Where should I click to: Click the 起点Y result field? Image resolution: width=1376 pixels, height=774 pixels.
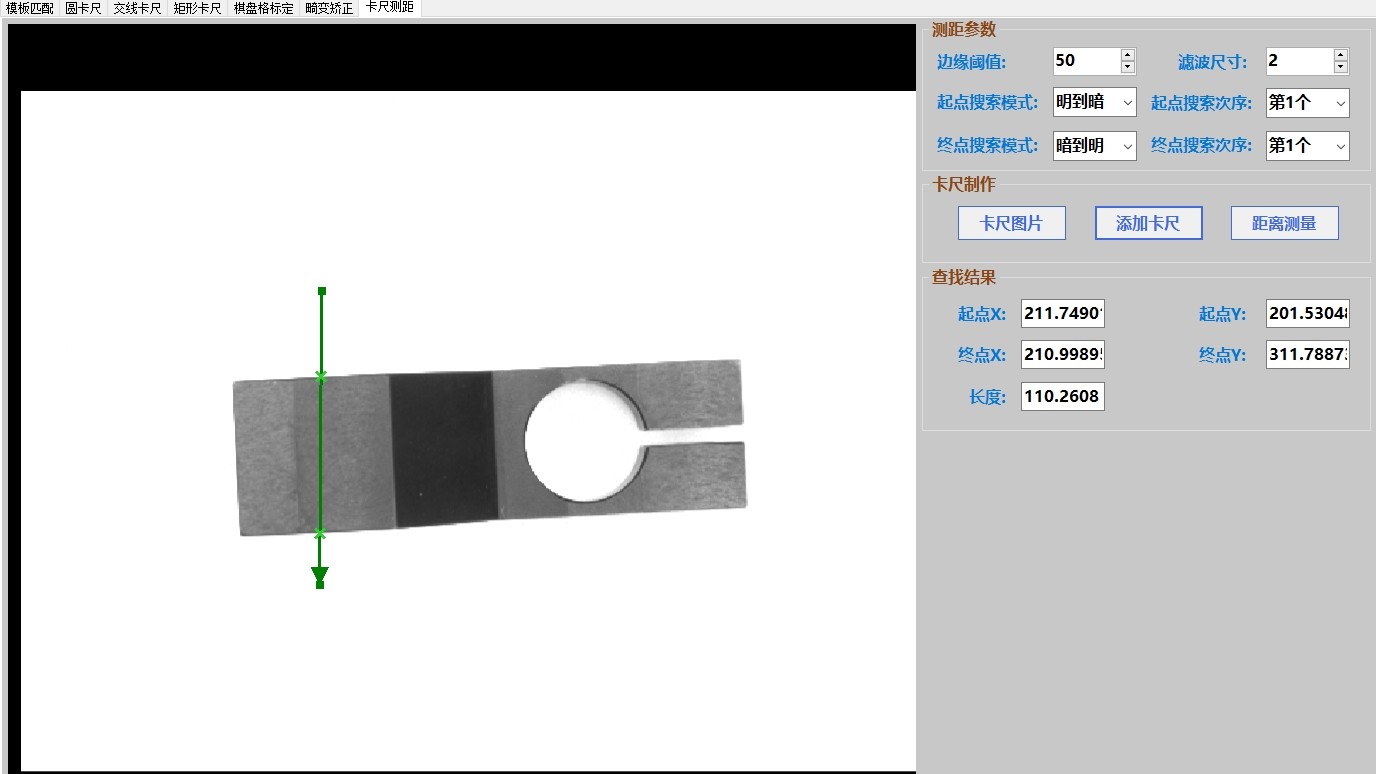tap(1308, 314)
